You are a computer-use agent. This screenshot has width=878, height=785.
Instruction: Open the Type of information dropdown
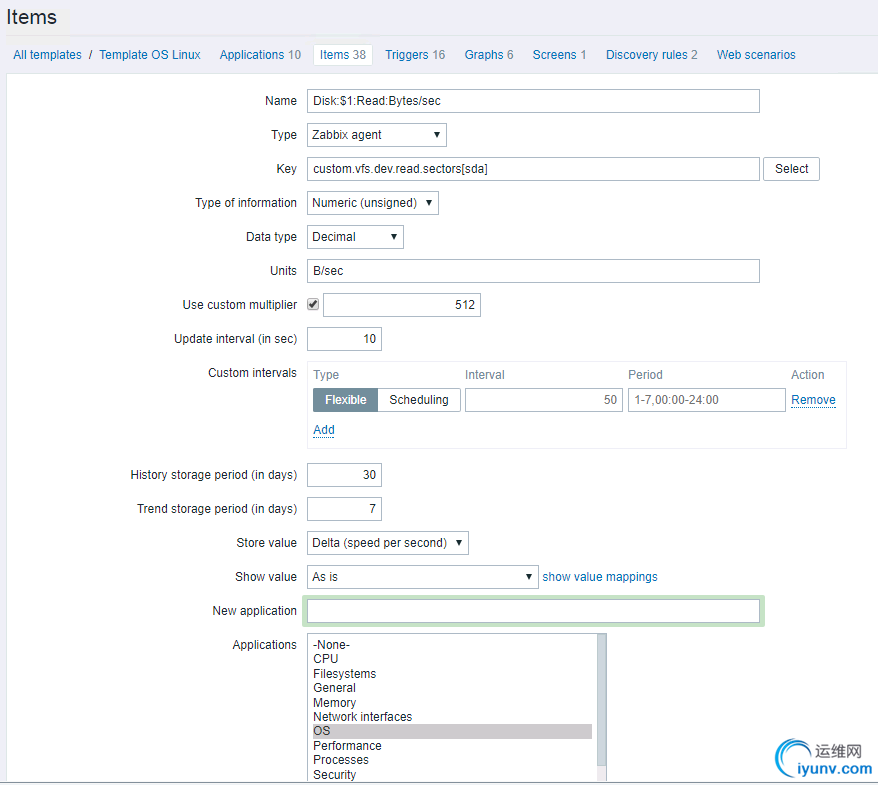pos(372,203)
